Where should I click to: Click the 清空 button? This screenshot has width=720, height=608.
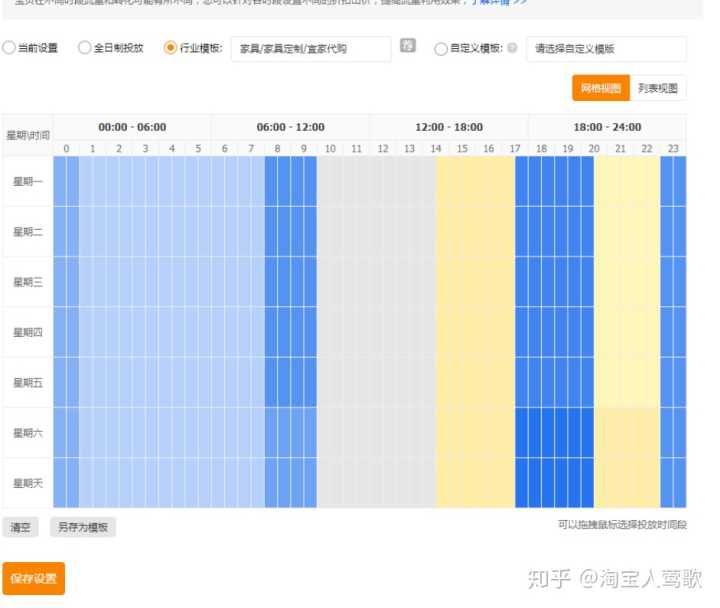click(20, 527)
